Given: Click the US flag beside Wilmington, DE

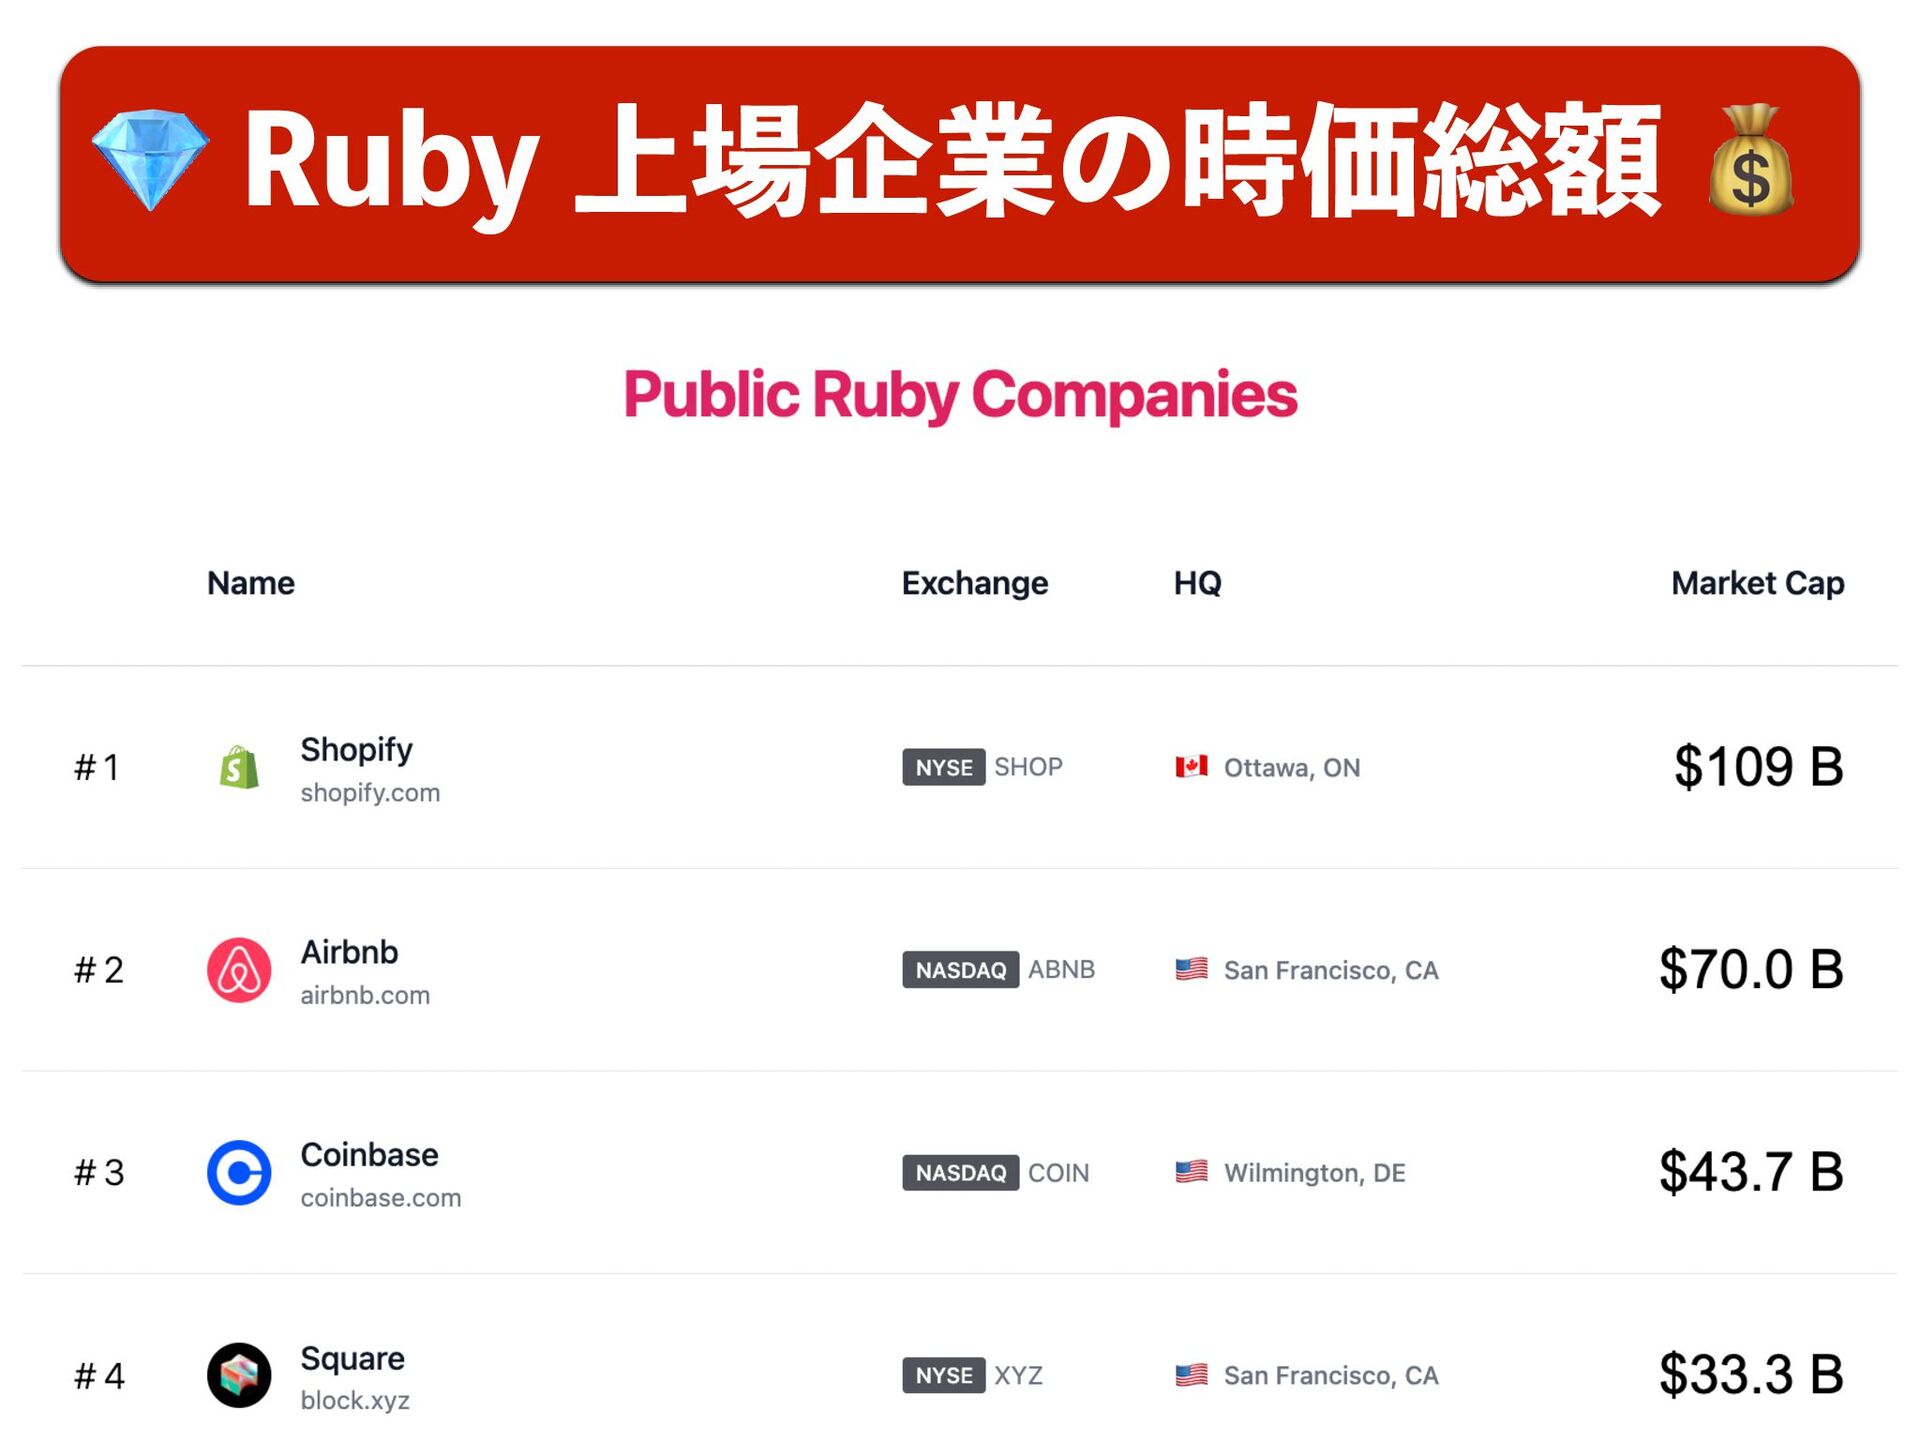Looking at the screenshot, I should coord(1191,1171).
